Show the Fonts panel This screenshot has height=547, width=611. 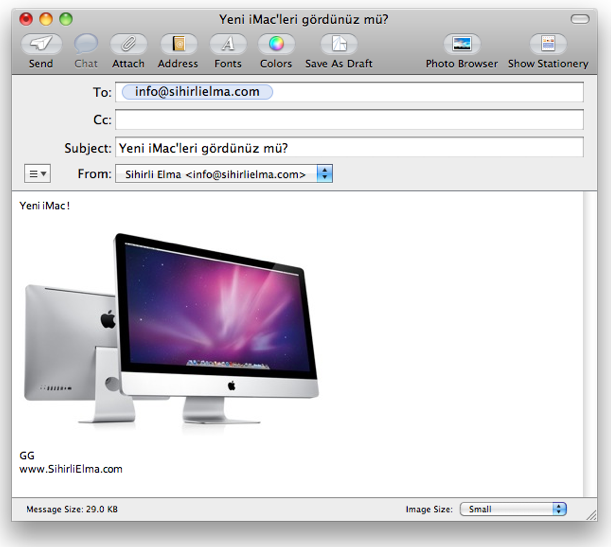(228, 44)
